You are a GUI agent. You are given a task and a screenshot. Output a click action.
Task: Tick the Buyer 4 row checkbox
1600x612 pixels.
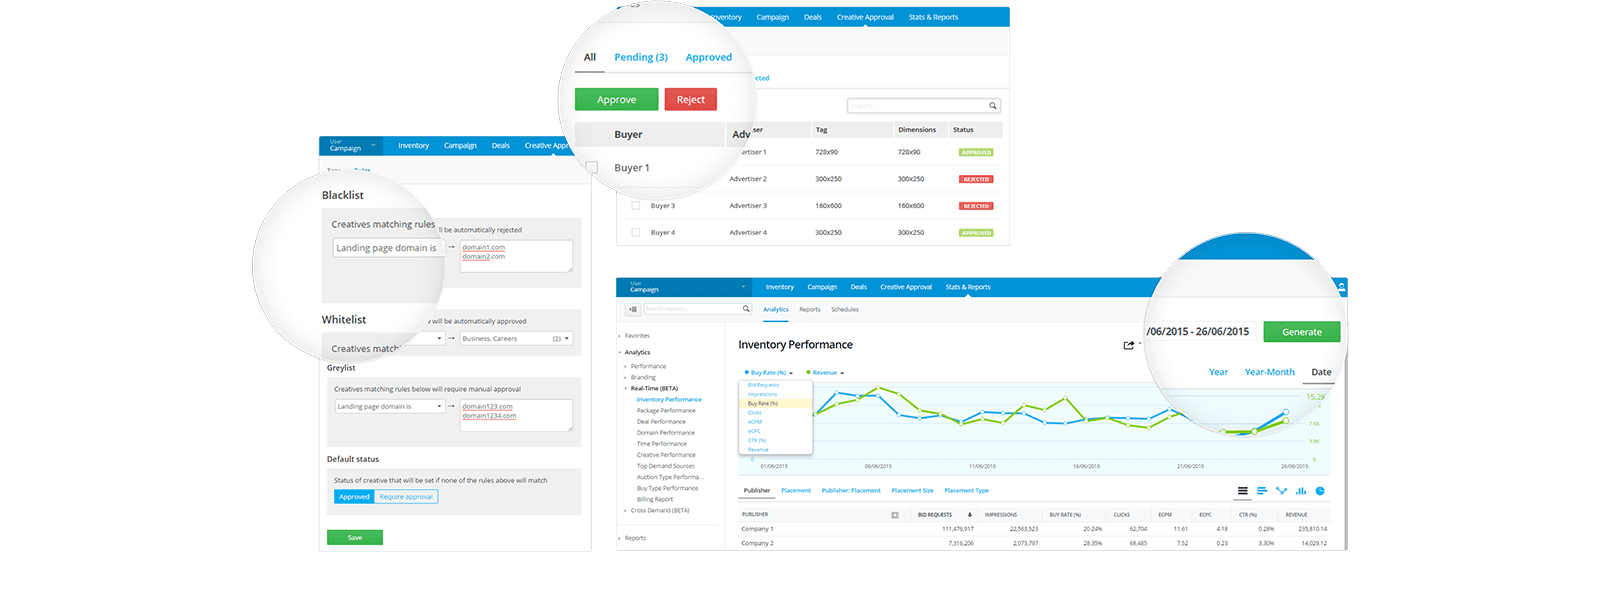pyautogui.click(x=635, y=232)
